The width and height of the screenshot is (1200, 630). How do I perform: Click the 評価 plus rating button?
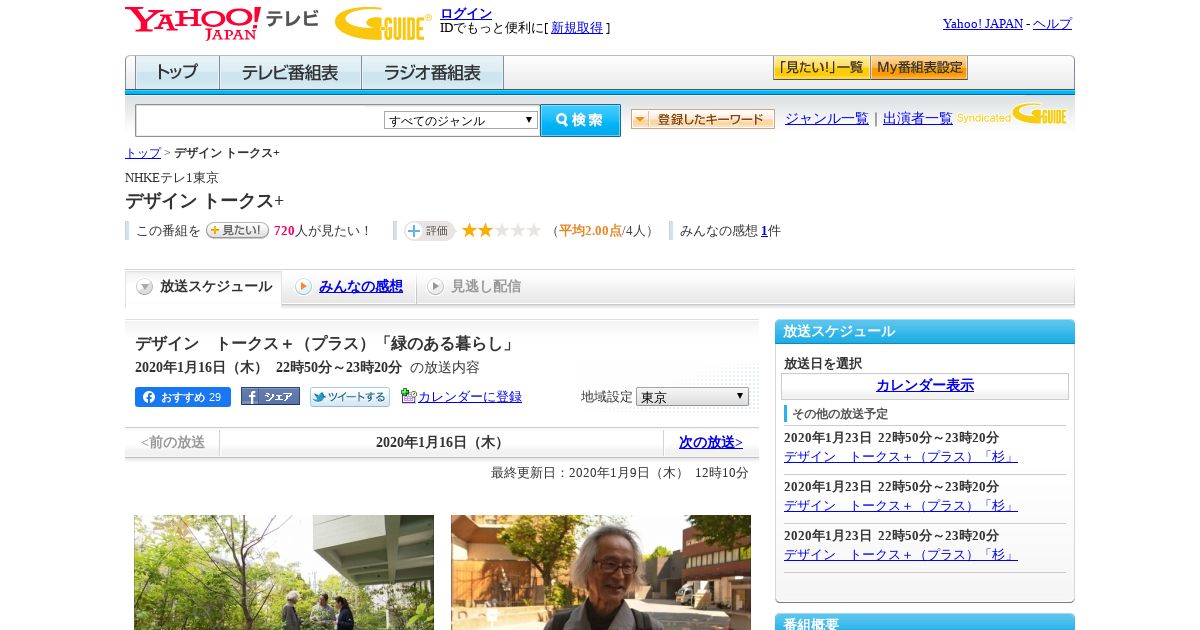pos(429,231)
